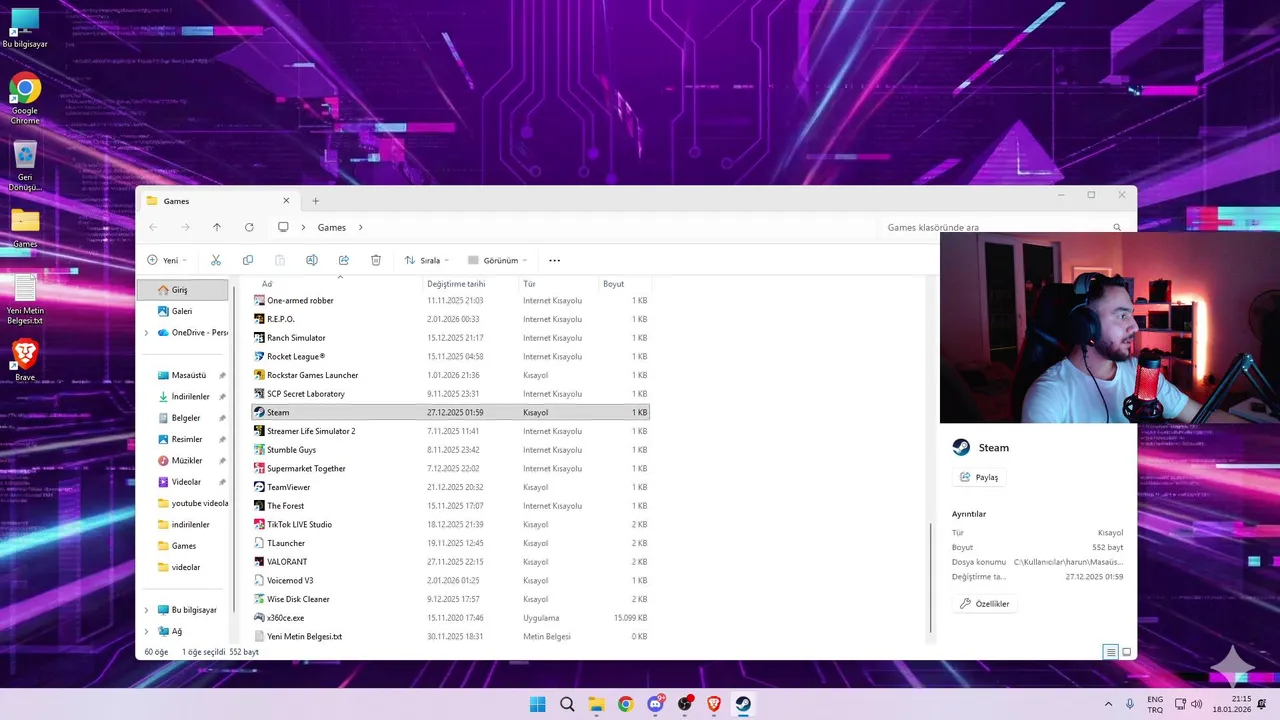Image resolution: width=1280 pixels, height=720 pixels.
Task: Click the Paylaş button in details pane
Action: [x=979, y=477]
